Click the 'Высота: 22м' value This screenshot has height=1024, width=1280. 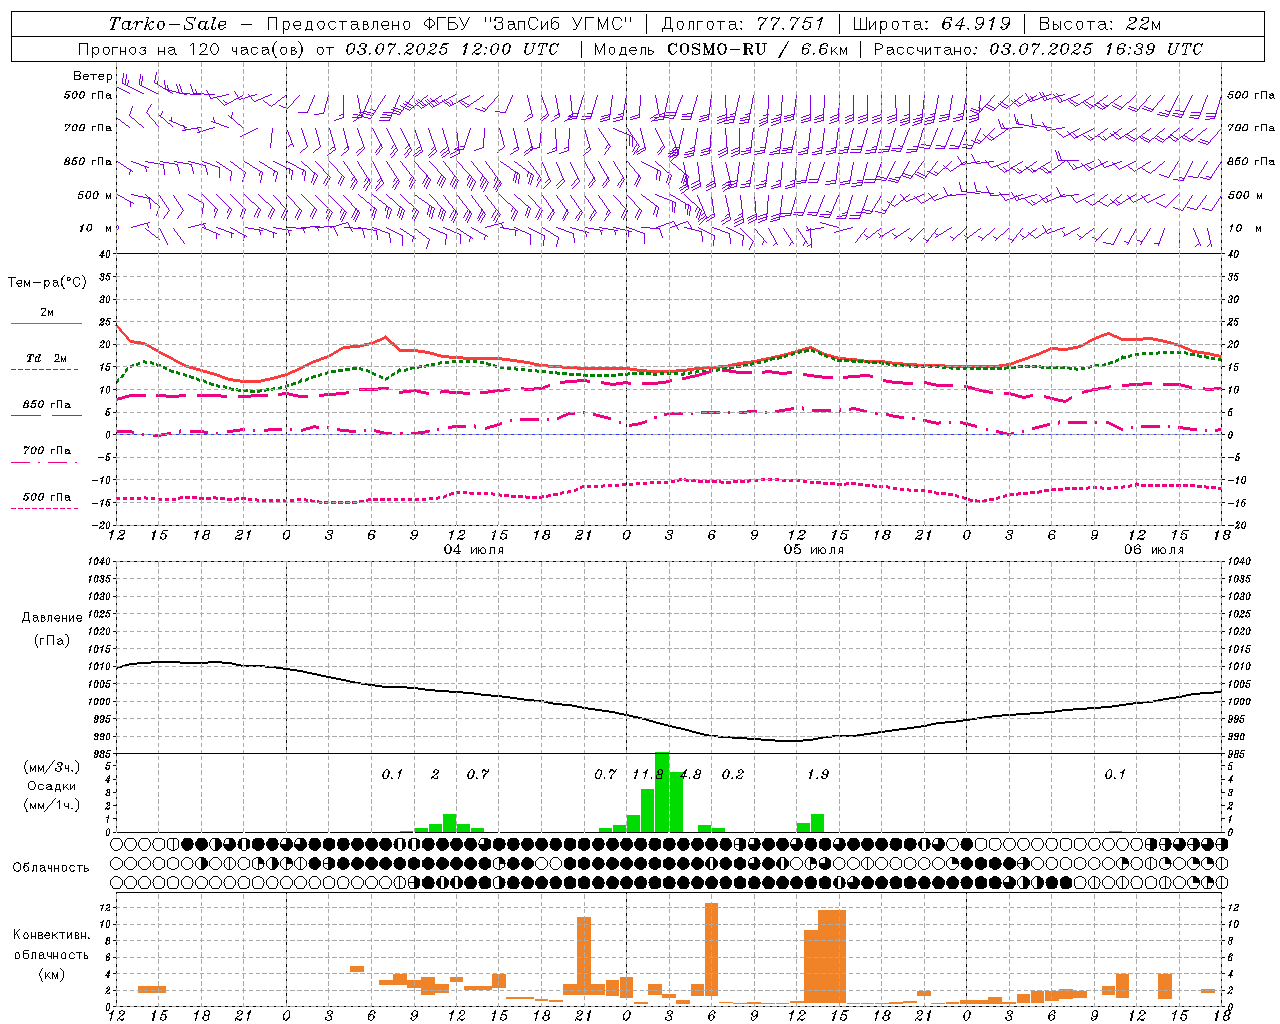click(x=1099, y=24)
